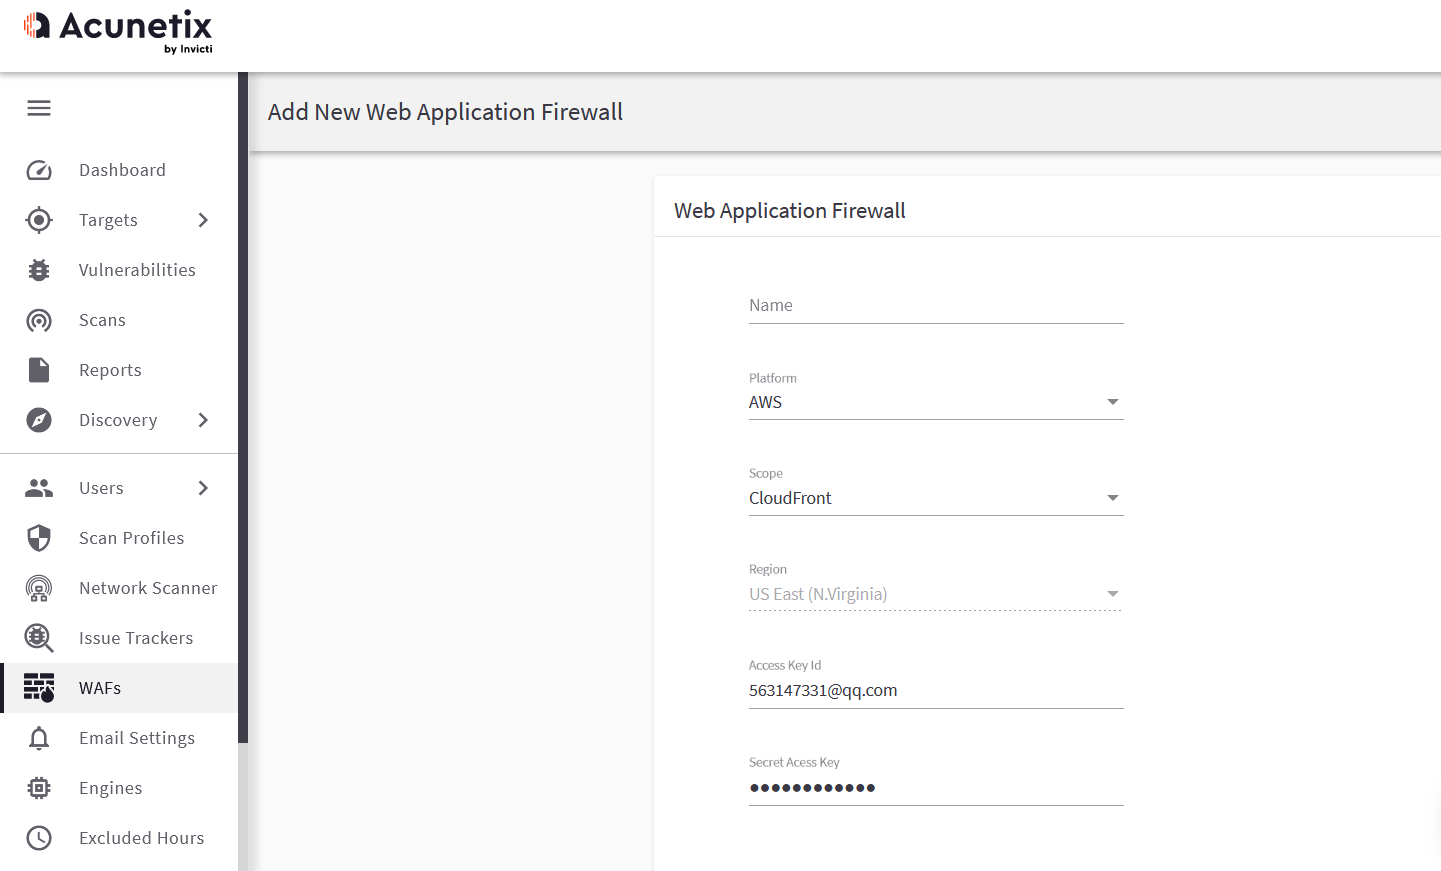Open the Platform dropdown showing AWS

(x=936, y=402)
